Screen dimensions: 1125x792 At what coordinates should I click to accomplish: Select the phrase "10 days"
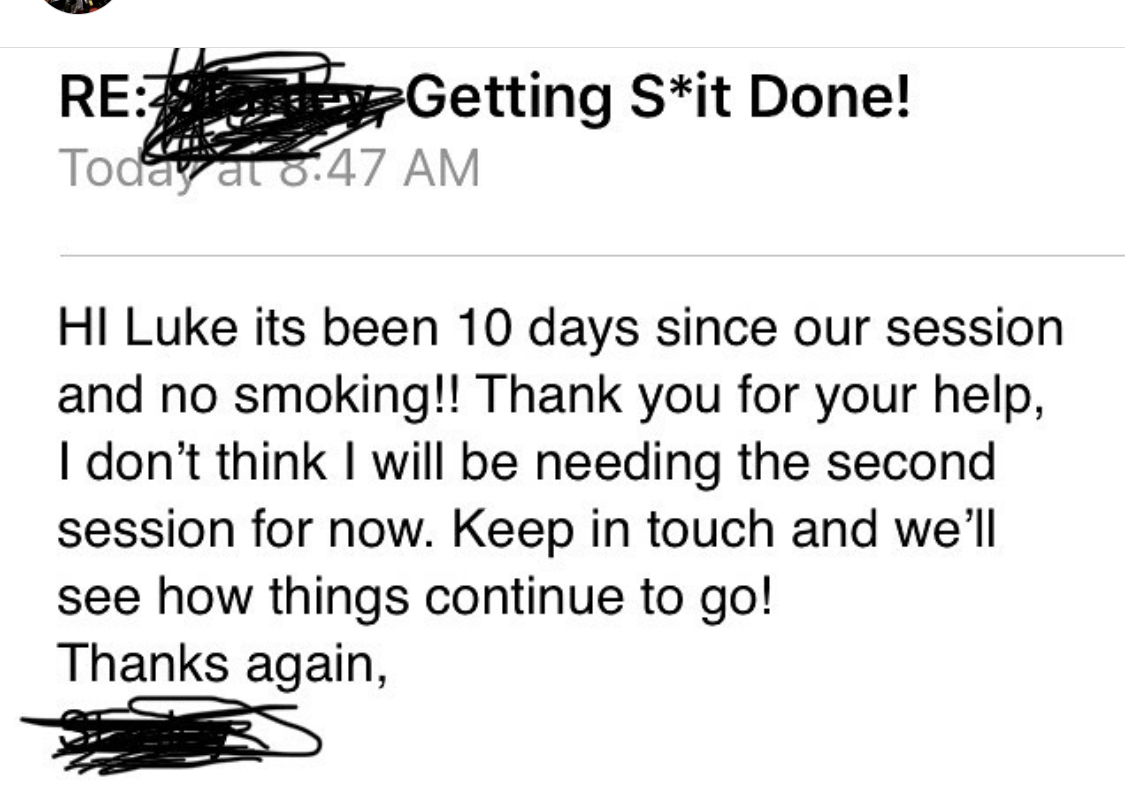547,330
